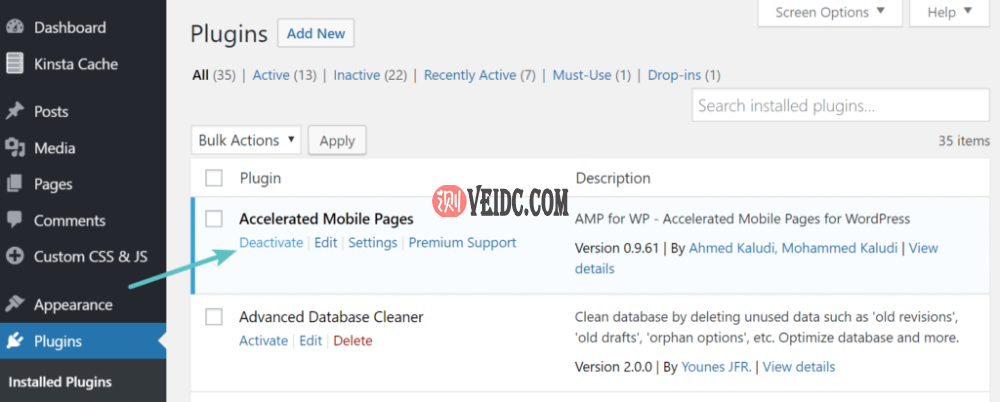Viewport: 1000px width, 402px height.
Task: Toggle the select-all plugins checkbox in header
Action: 214,178
